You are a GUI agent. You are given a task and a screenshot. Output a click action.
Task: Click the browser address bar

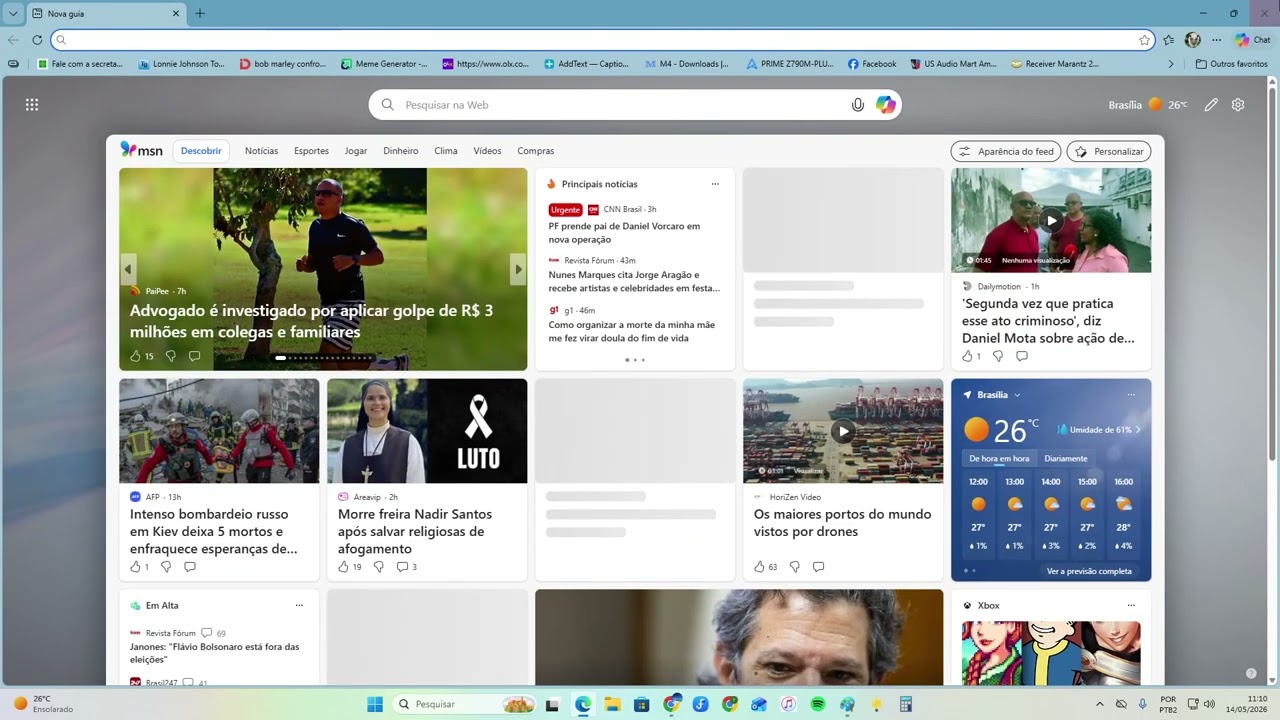(603, 40)
